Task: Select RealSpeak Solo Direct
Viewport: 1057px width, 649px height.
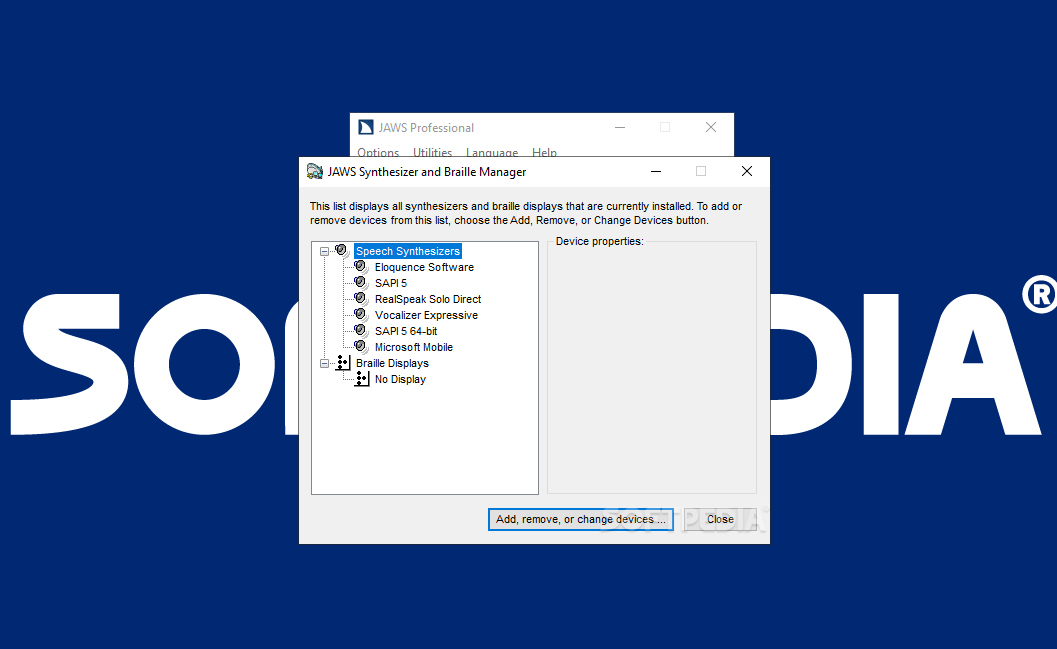Action: [x=428, y=299]
